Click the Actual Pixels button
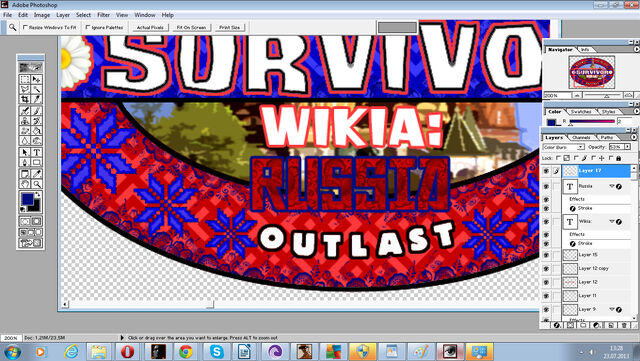This screenshot has height=361, width=640. click(150, 27)
